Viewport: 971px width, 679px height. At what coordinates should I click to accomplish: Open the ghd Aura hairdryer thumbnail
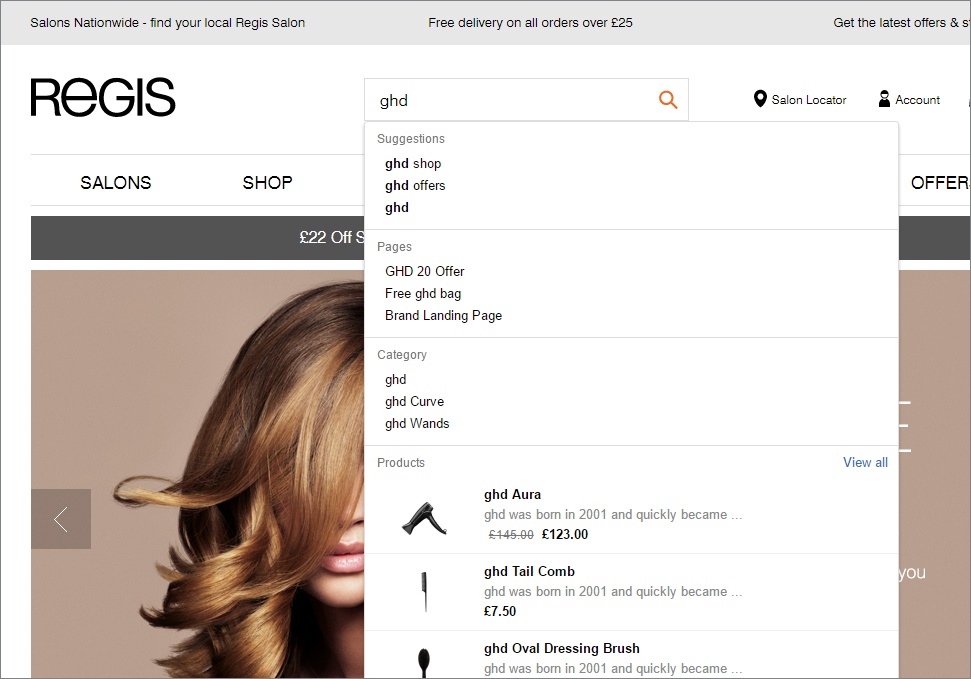[423, 517]
